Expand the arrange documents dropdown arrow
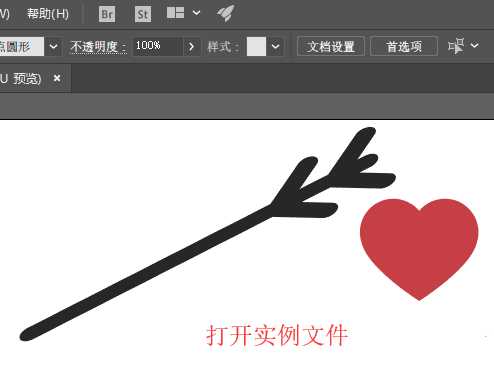 click(x=197, y=13)
